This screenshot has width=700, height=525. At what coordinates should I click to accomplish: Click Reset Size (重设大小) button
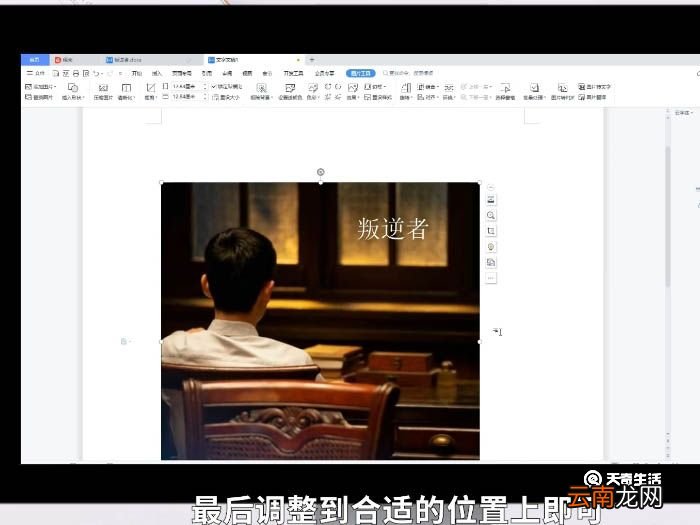(x=226, y=97)
